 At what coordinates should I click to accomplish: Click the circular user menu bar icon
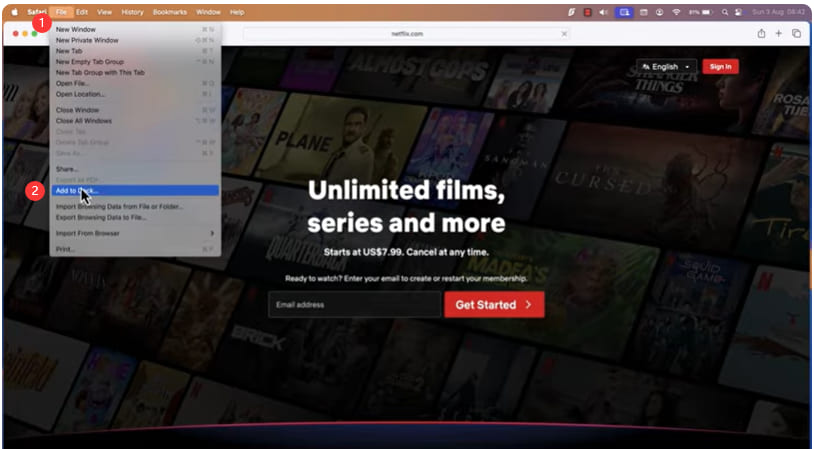(x=659, y=12)
